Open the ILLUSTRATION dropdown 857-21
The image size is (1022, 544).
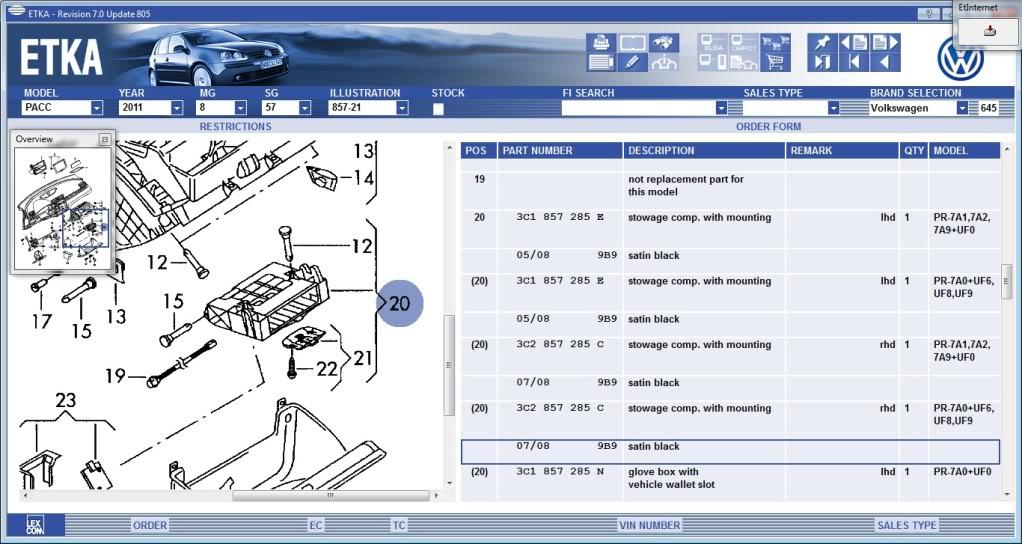pyautogui.click(x=402, y=108)
